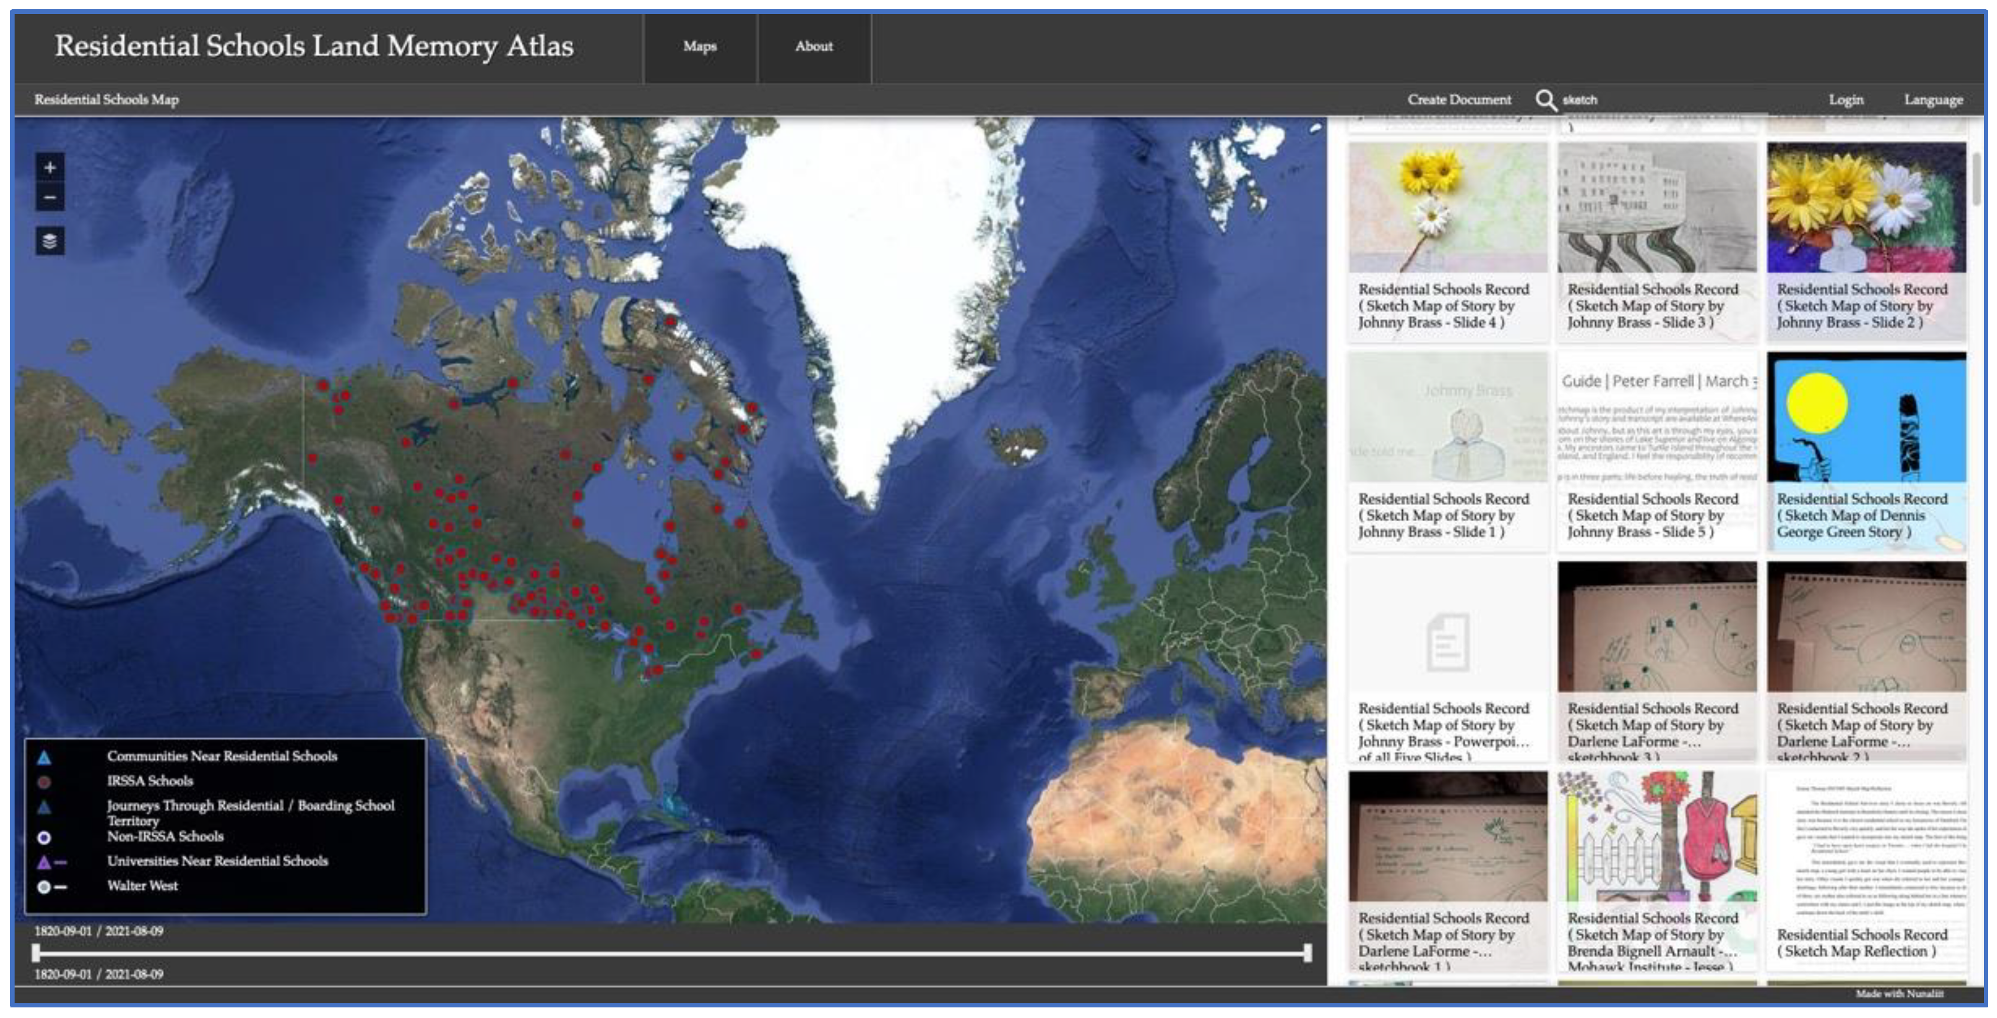Click the left handle of the time slider
The height and width of the screenshot is (1018, 1997).
37,953
